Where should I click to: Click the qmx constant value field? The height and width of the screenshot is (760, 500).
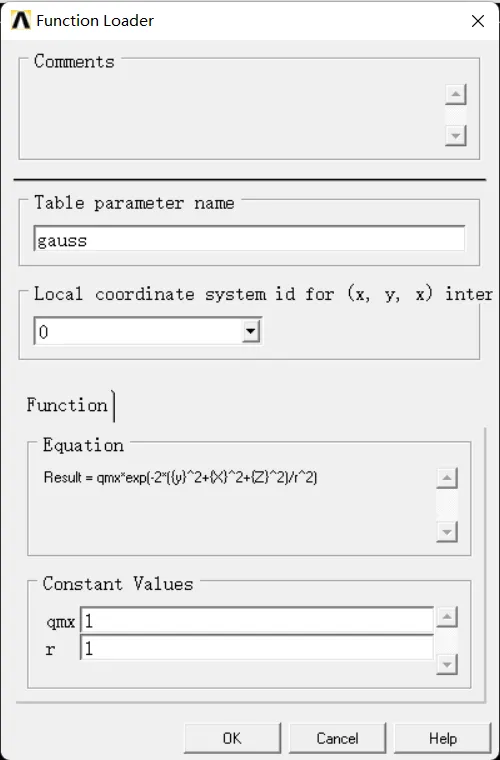tap(257, 621)
